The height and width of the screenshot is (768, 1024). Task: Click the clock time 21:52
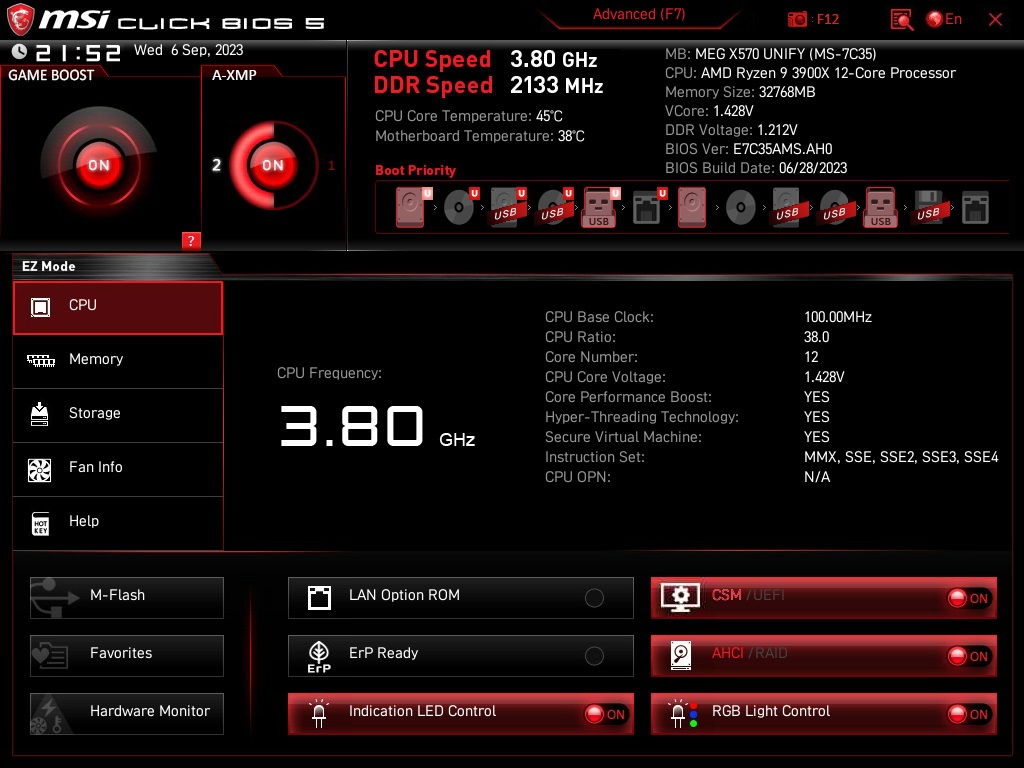pyautogui.click(x=78, y=52)
